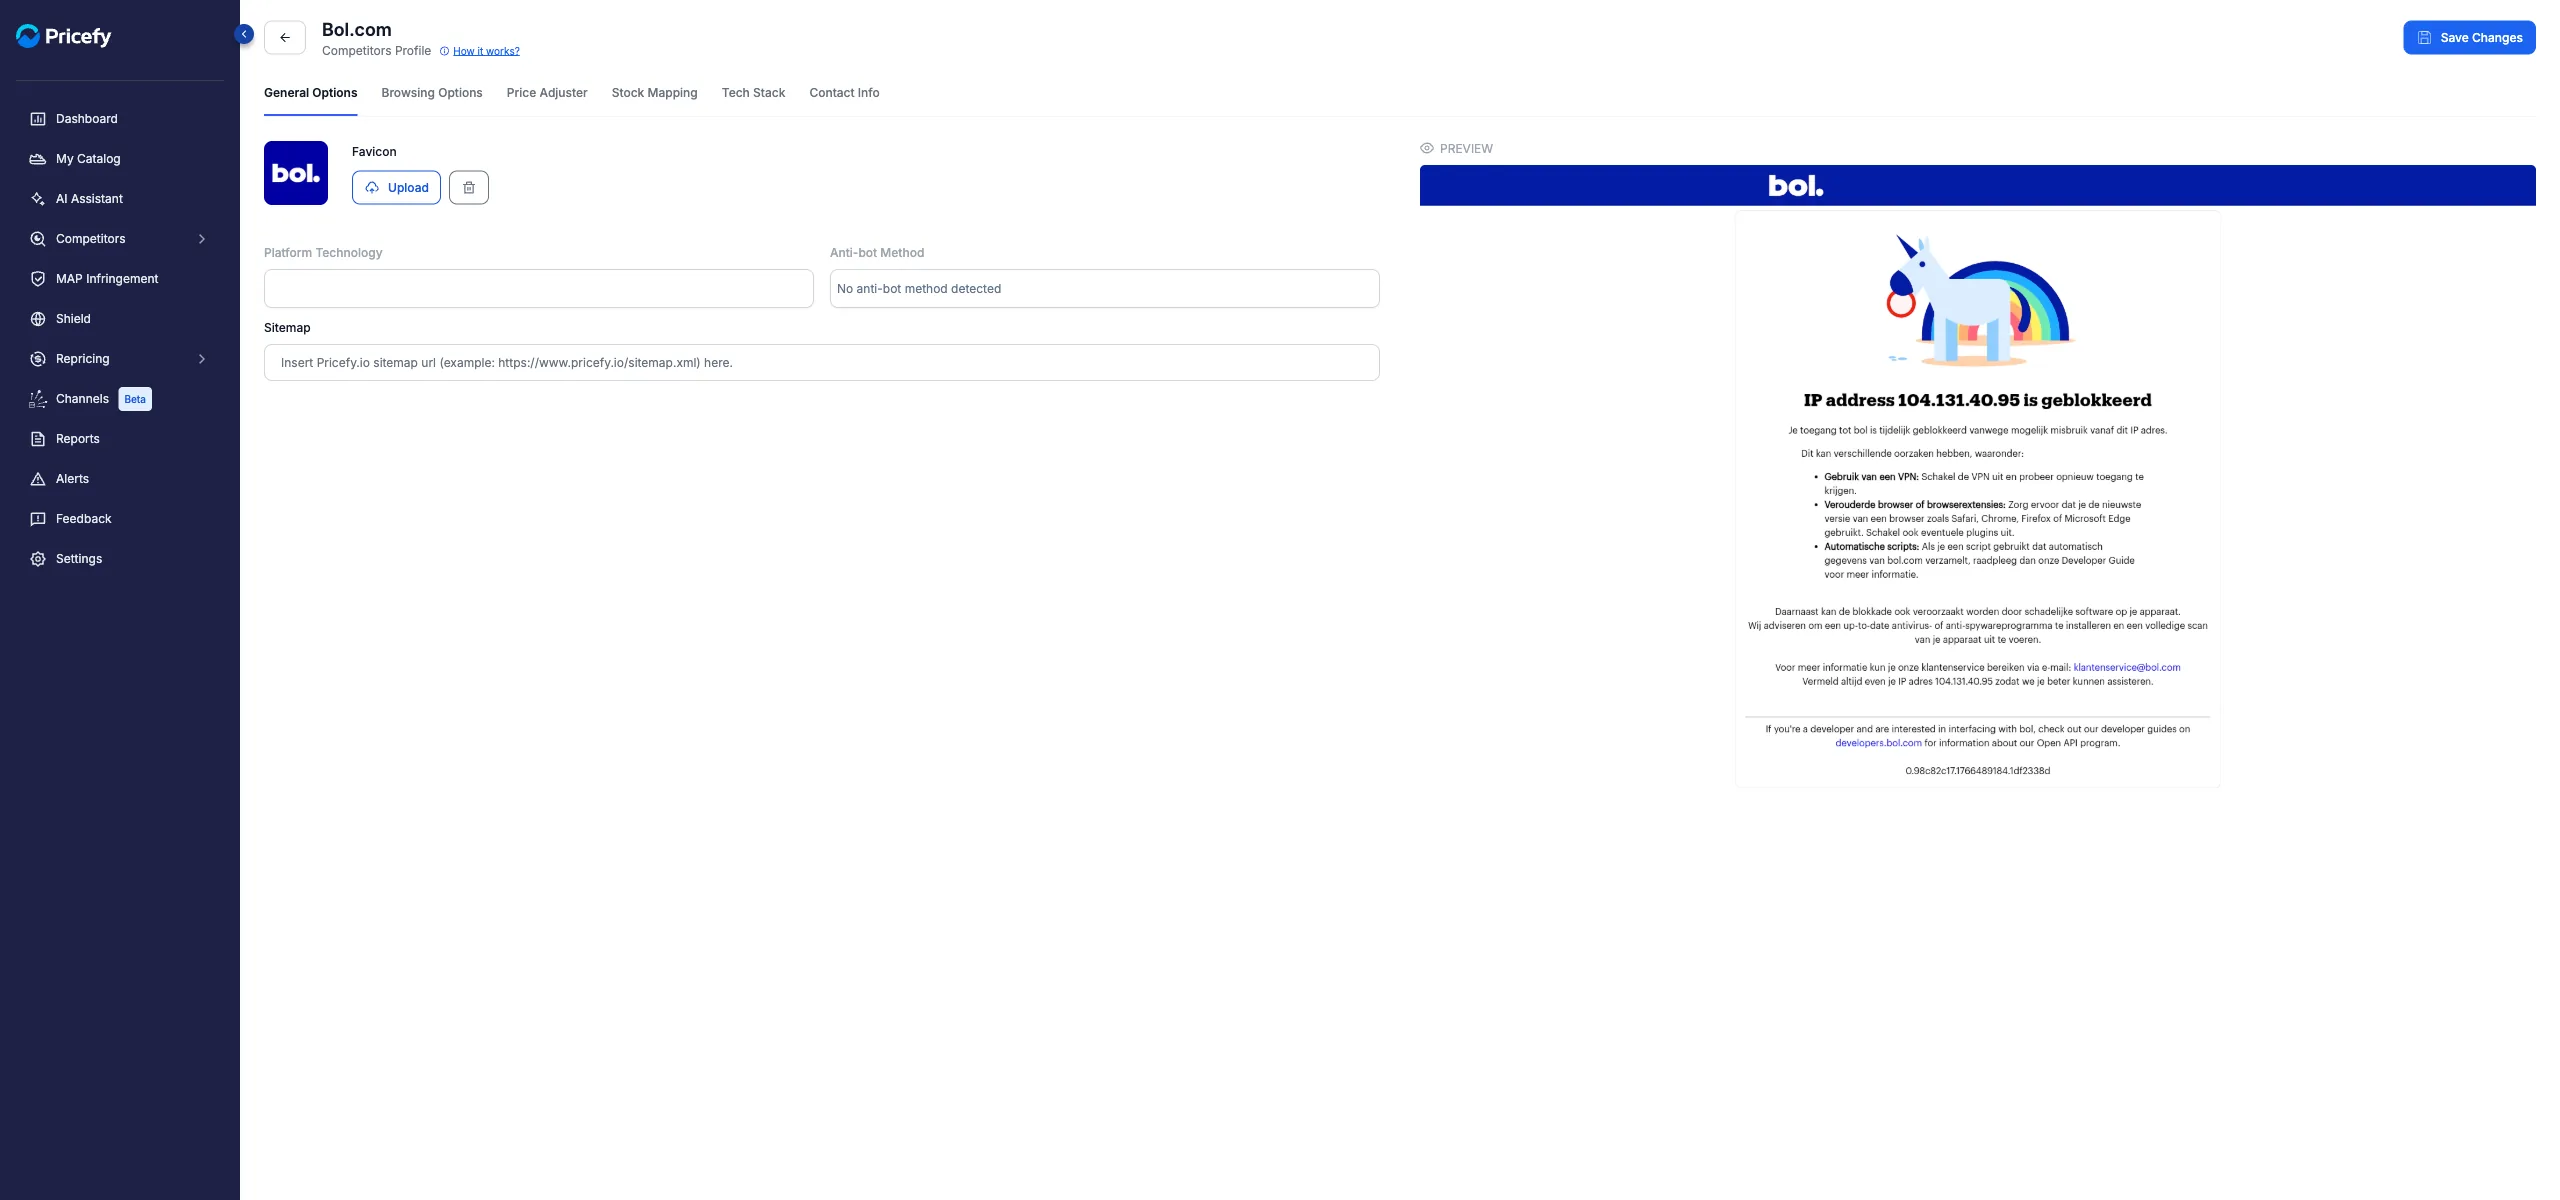Click developers.bol.com link in preview
This screenshot has height=1200, width=2560.
[1878, 744]
